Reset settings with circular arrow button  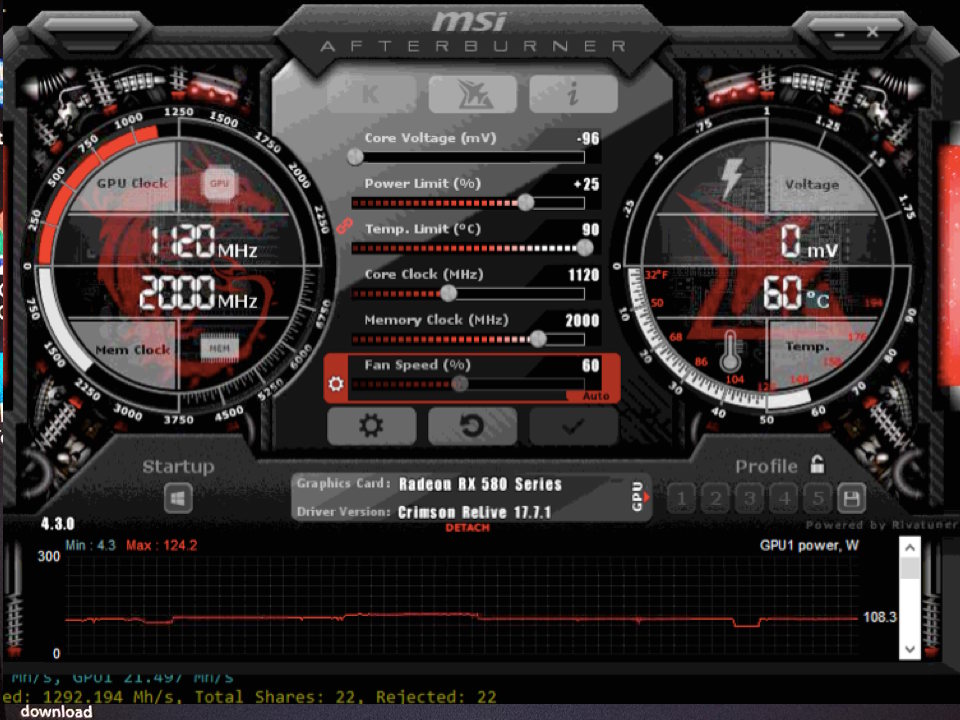(472, 426)
